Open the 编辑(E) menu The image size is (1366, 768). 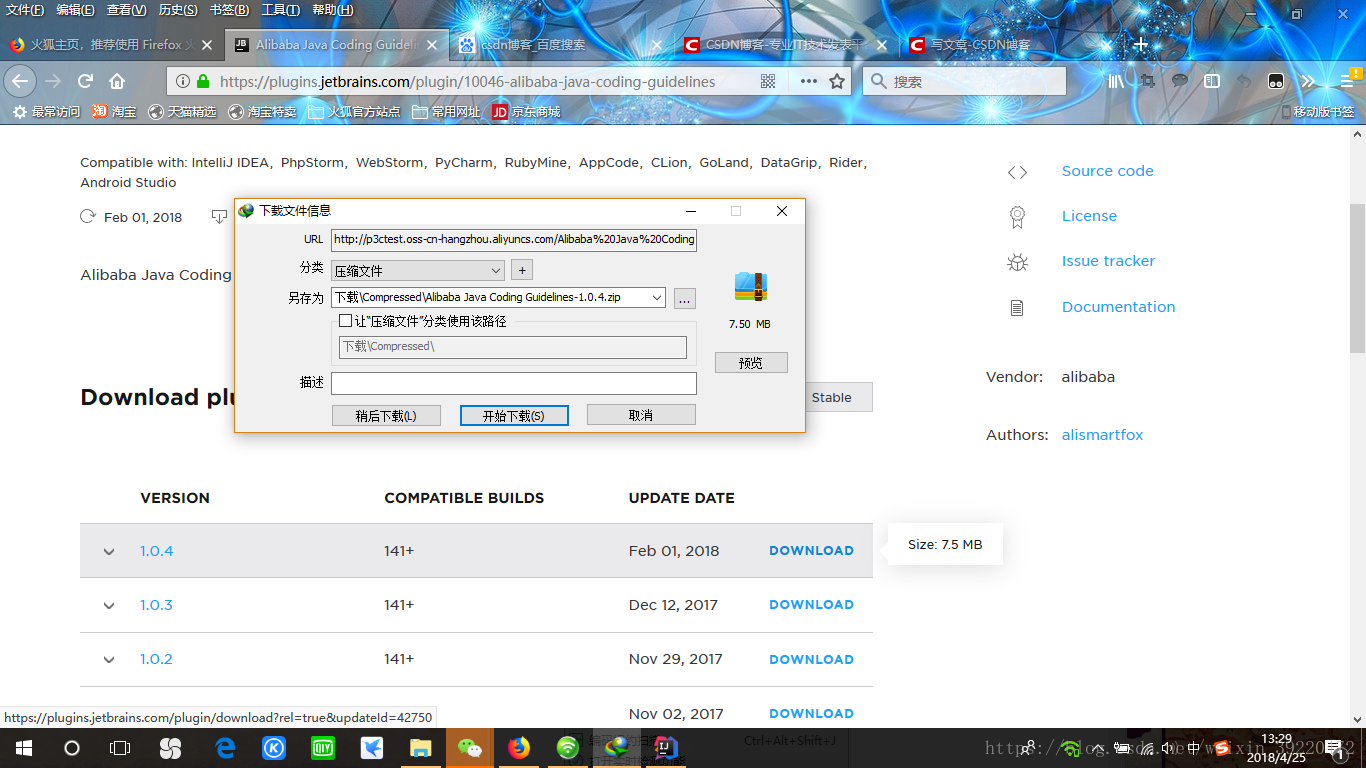pos(75,10)
